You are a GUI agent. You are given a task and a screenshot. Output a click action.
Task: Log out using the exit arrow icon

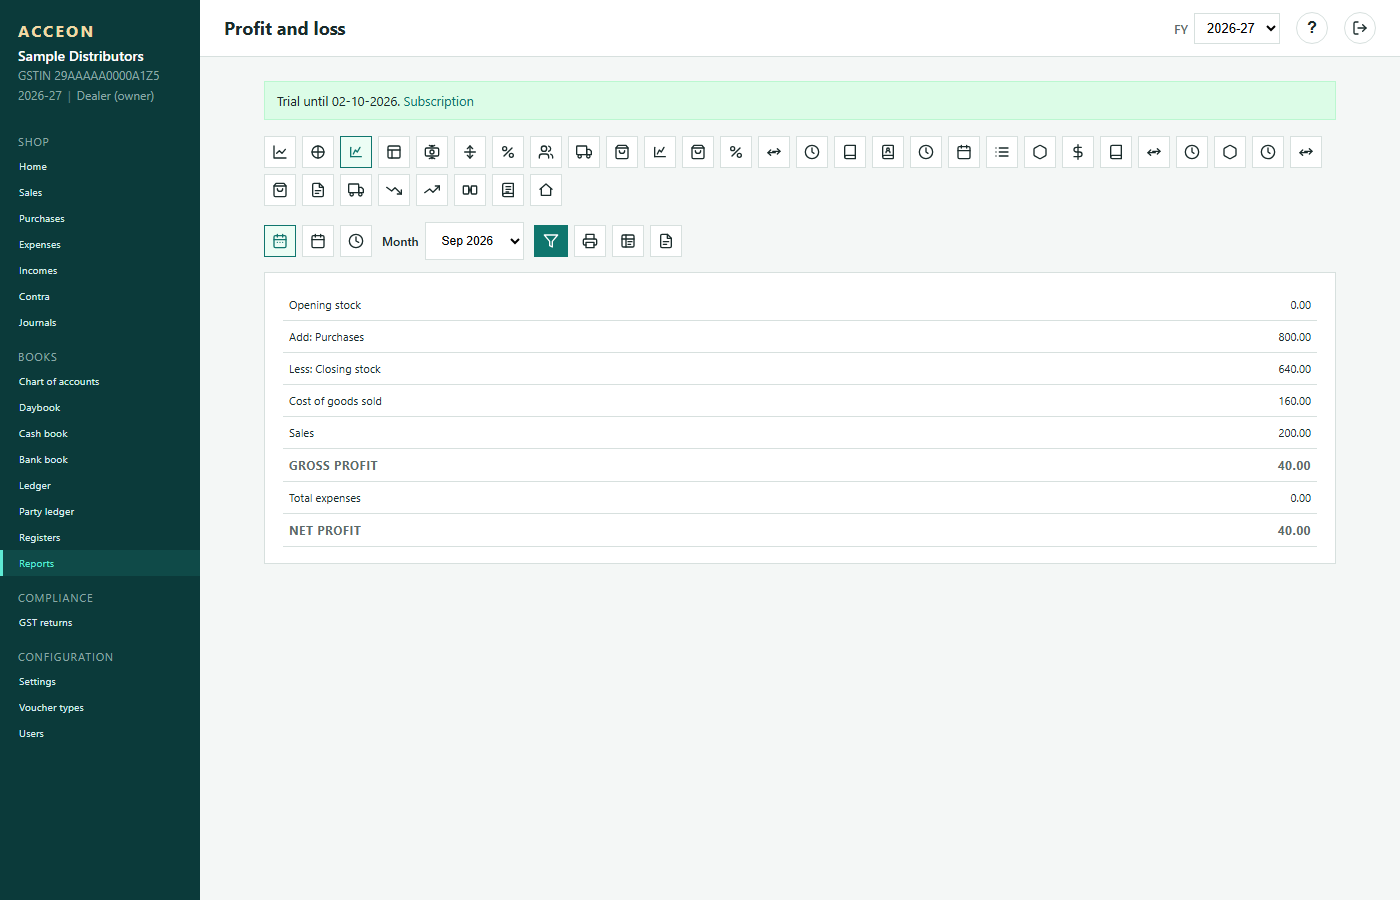(x=1360, y=28)
